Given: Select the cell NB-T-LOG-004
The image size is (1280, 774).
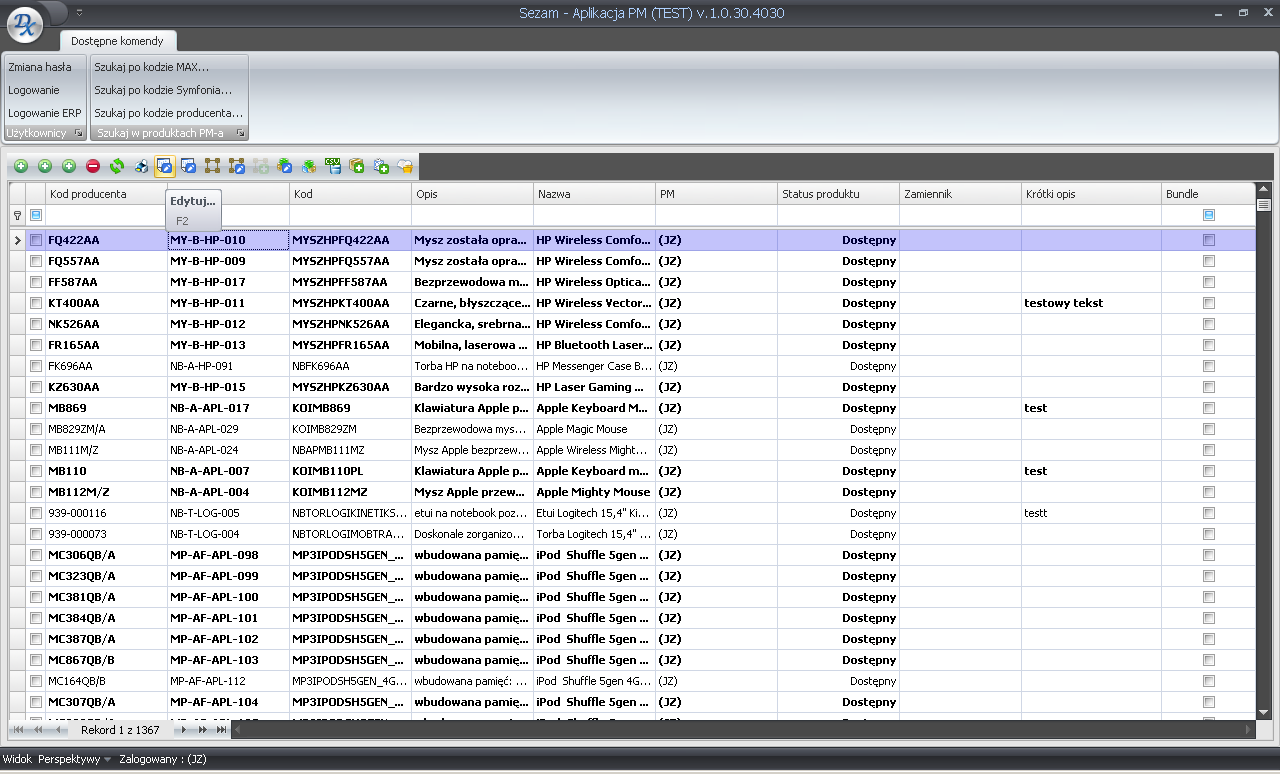Looking at the screenshot, I should [x=228, y=534].
